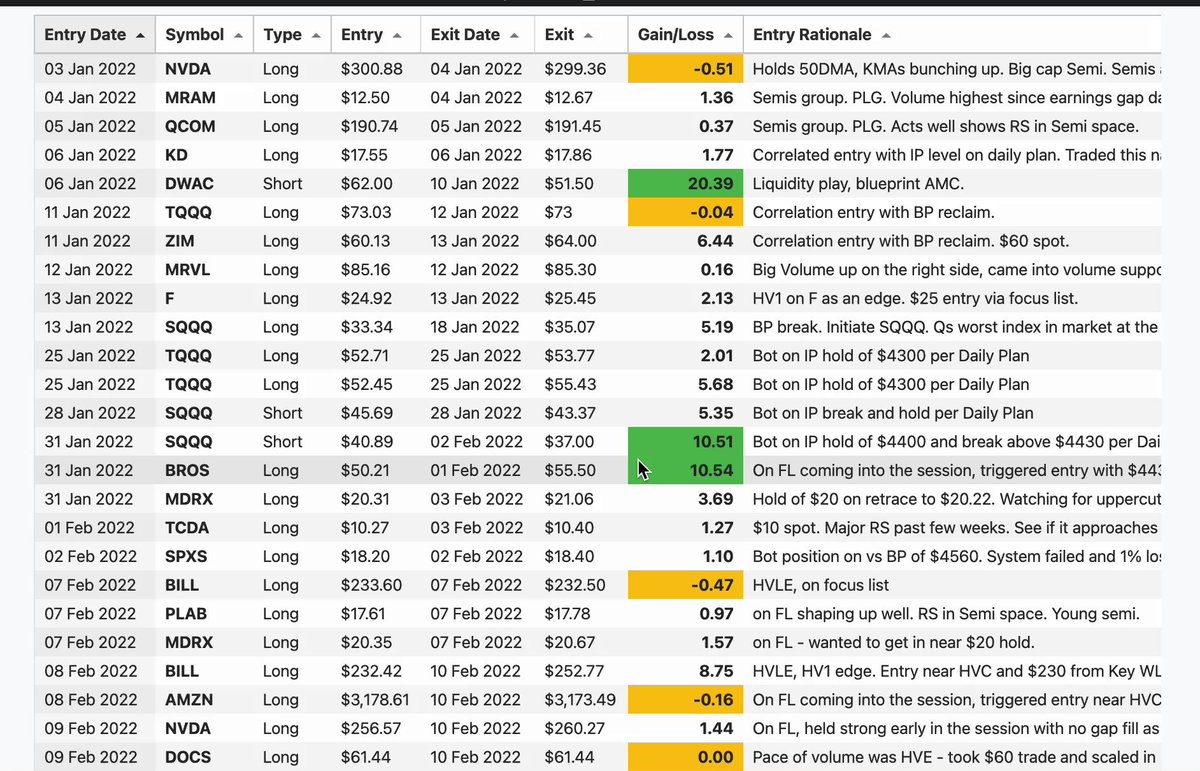The image size is (1200, 771).
Task: Click the 8.75 gain value
Action: (x=717, y=671)
